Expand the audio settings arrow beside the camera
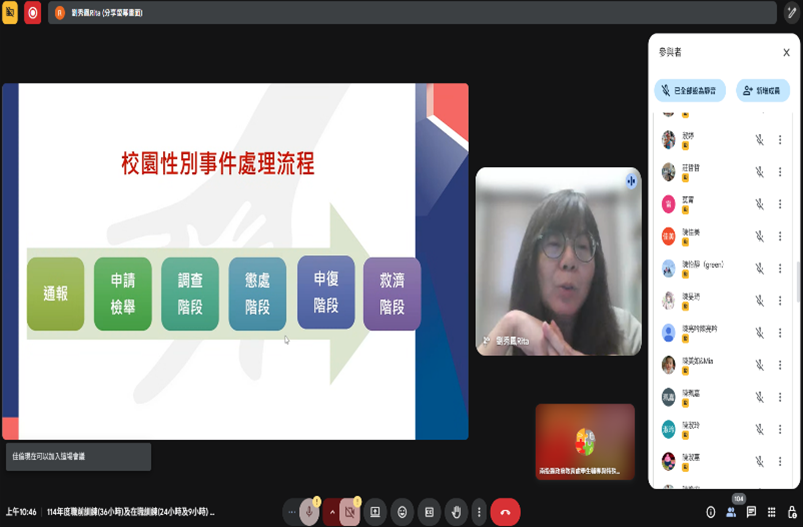Screen dimensions: 803x527 coord(331,511)
